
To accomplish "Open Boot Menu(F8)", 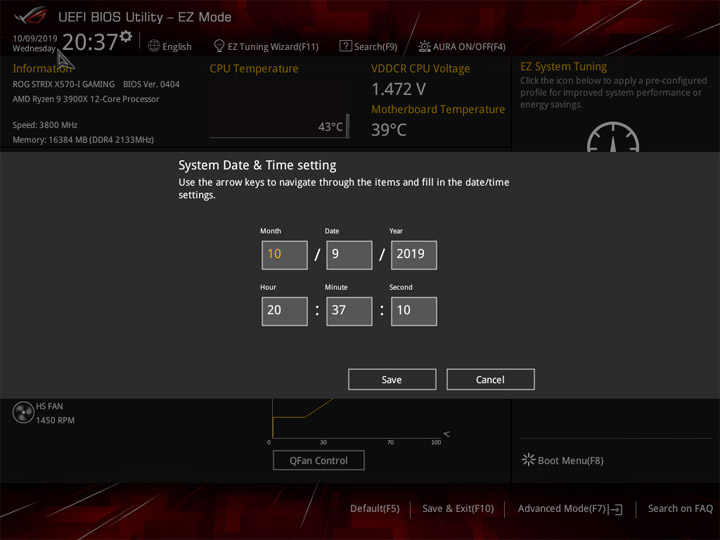I will (x=570, y=460).
